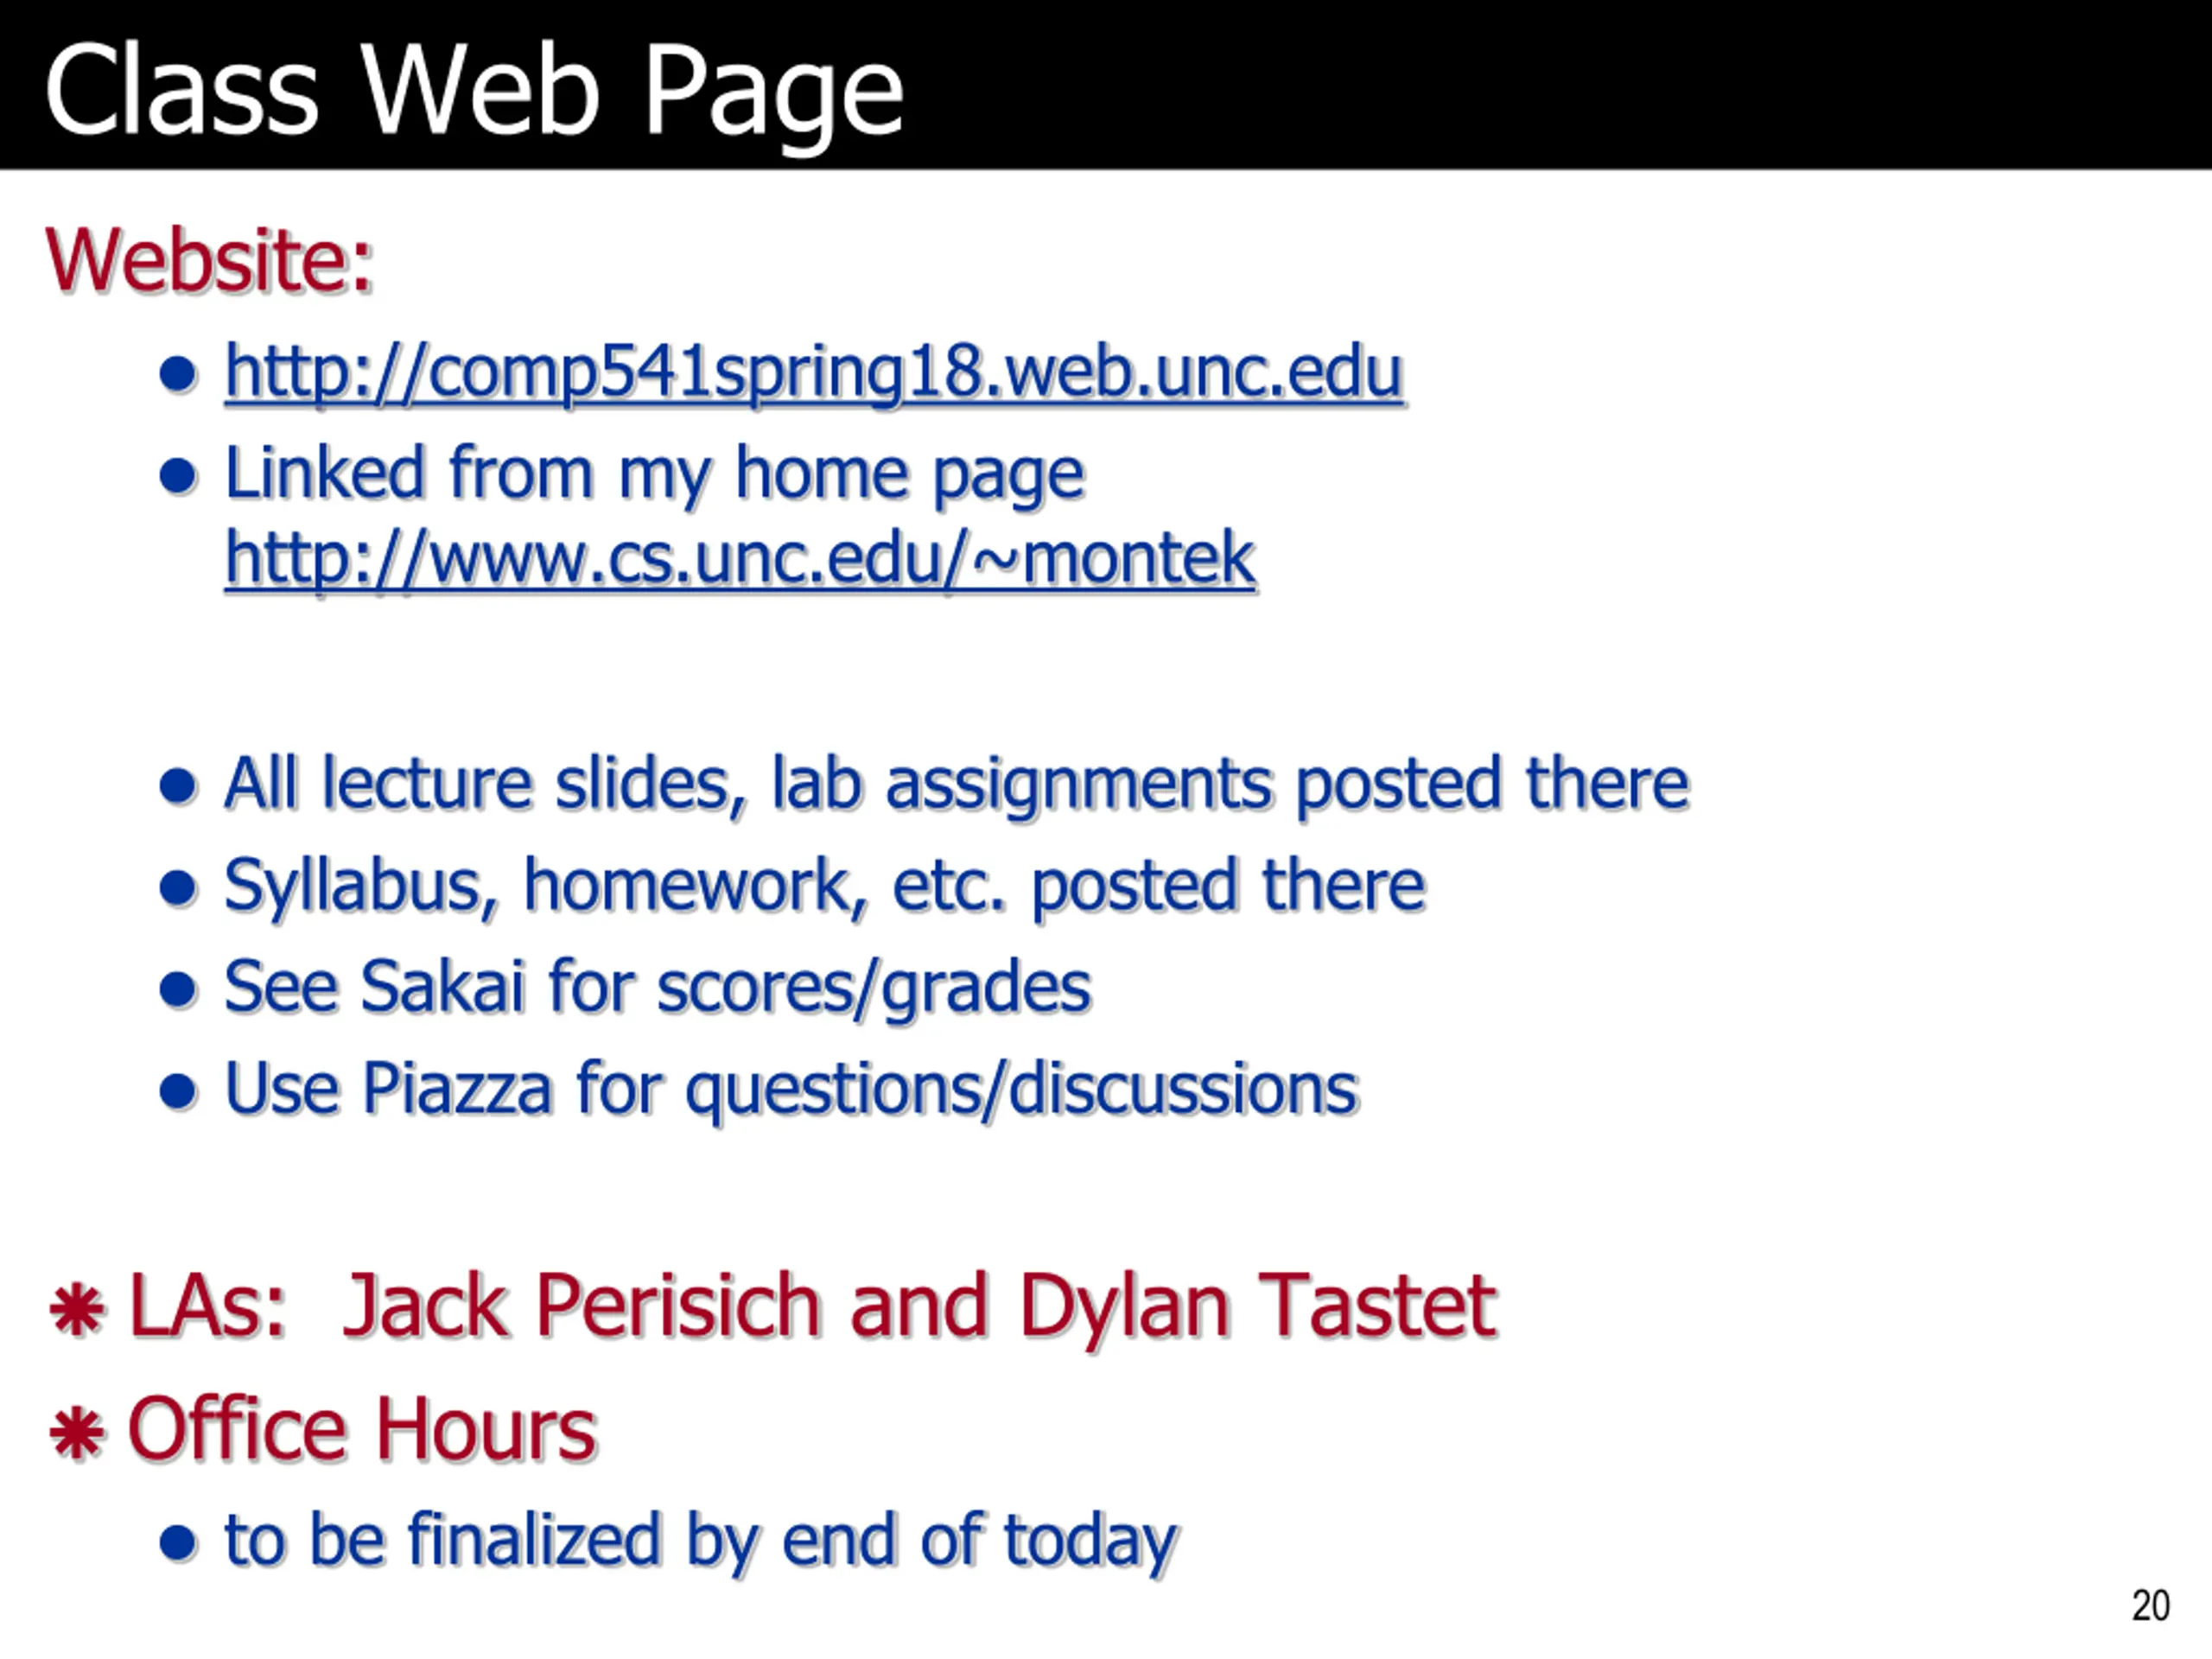
Task: Click the red Website: heading
Action: pyautogui.click(x=209, y=260)
